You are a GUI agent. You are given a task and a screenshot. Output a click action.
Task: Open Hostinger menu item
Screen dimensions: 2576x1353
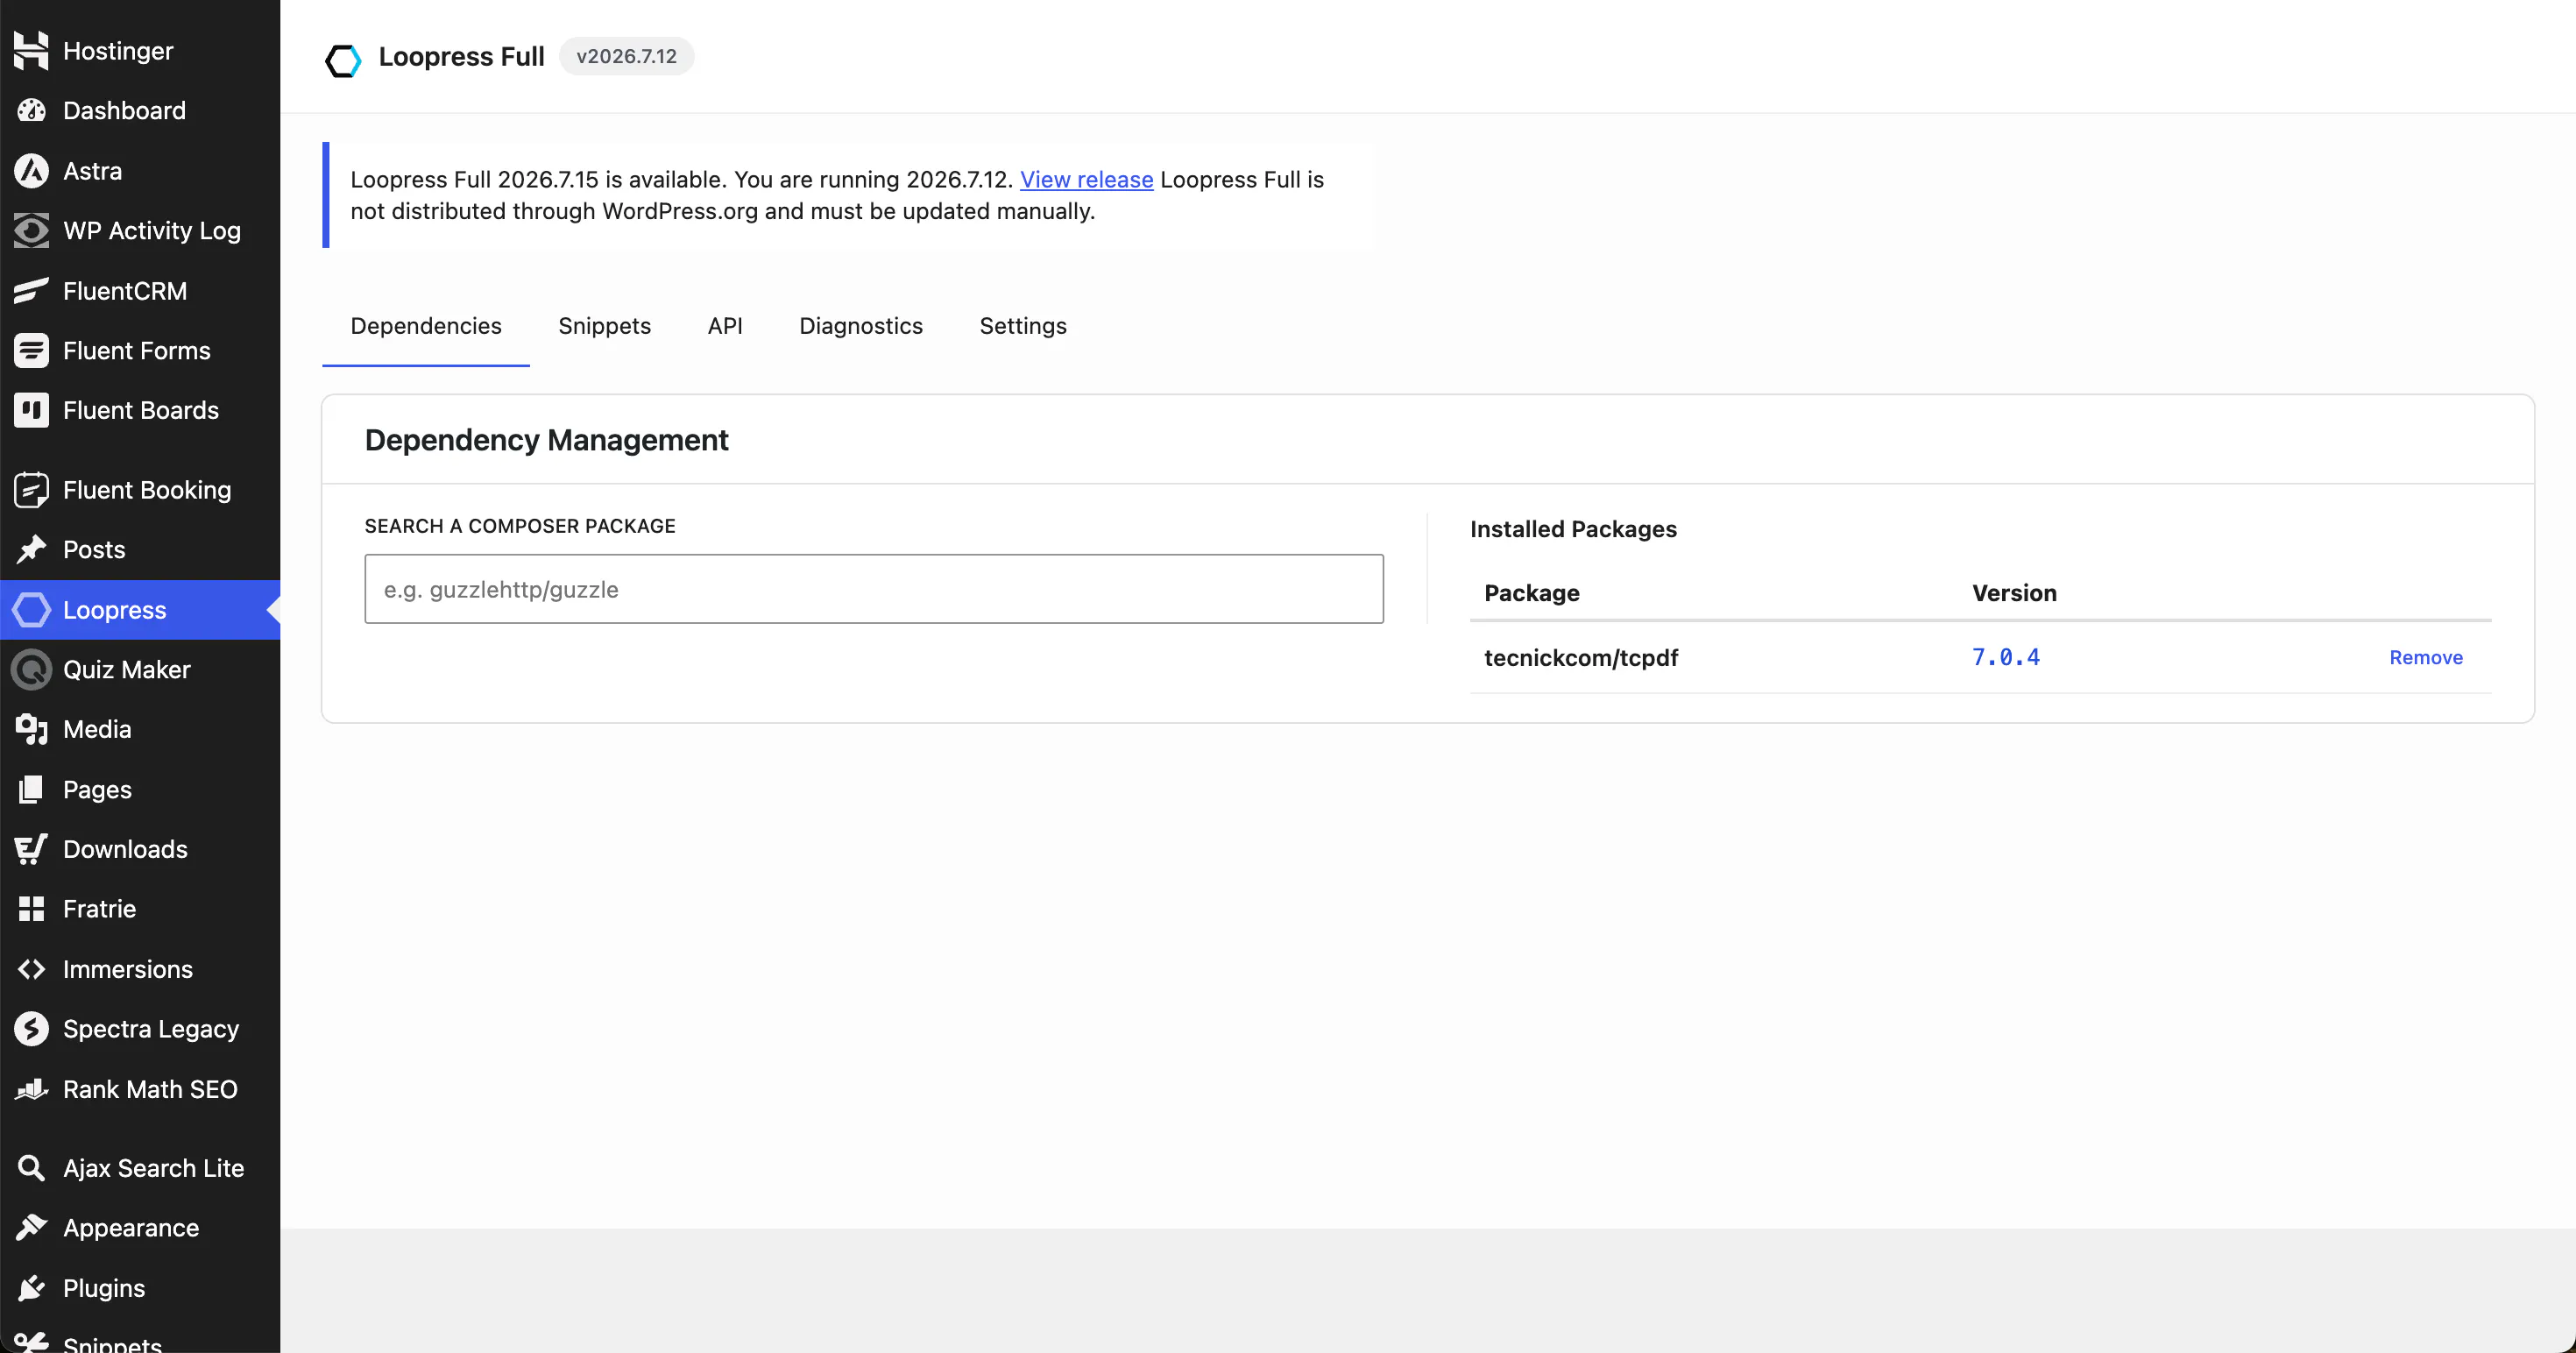click(x=118, y=51)
